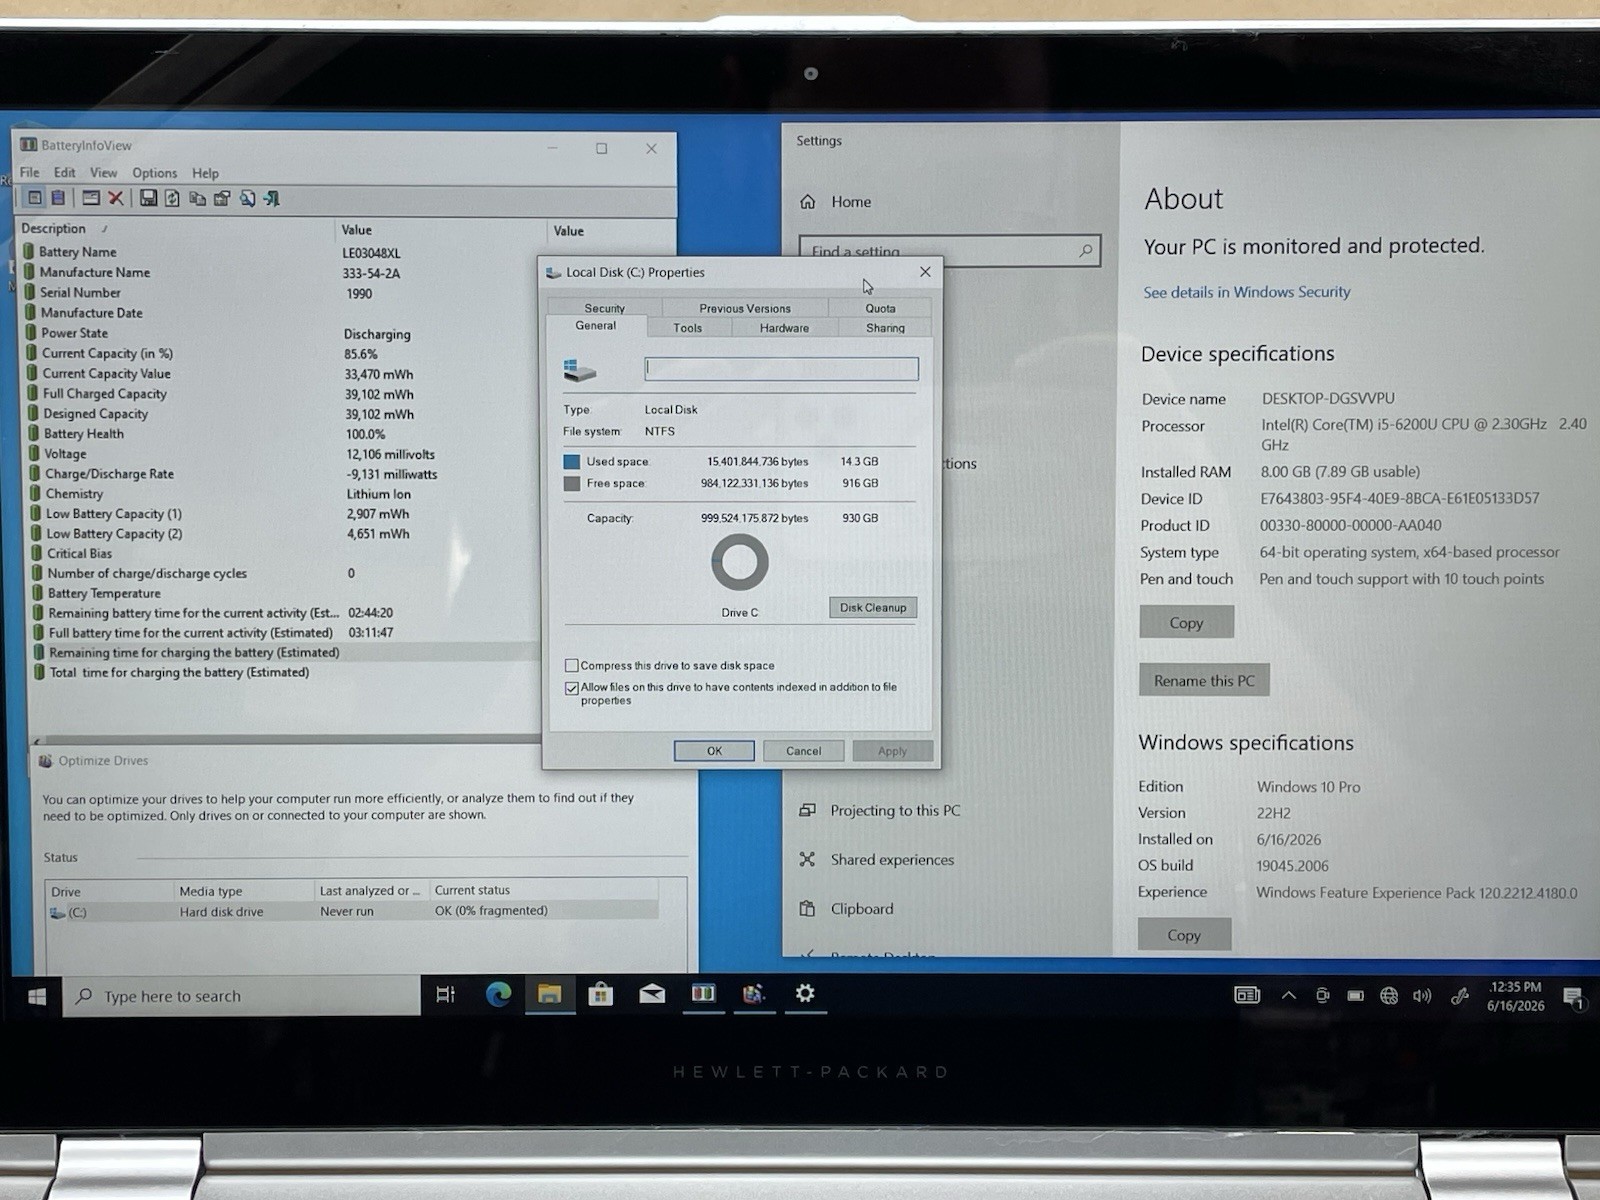Click the floppy disk Save toolbar icon
Viewport: 1600px width, 1200px height.
tap(148, 198)
